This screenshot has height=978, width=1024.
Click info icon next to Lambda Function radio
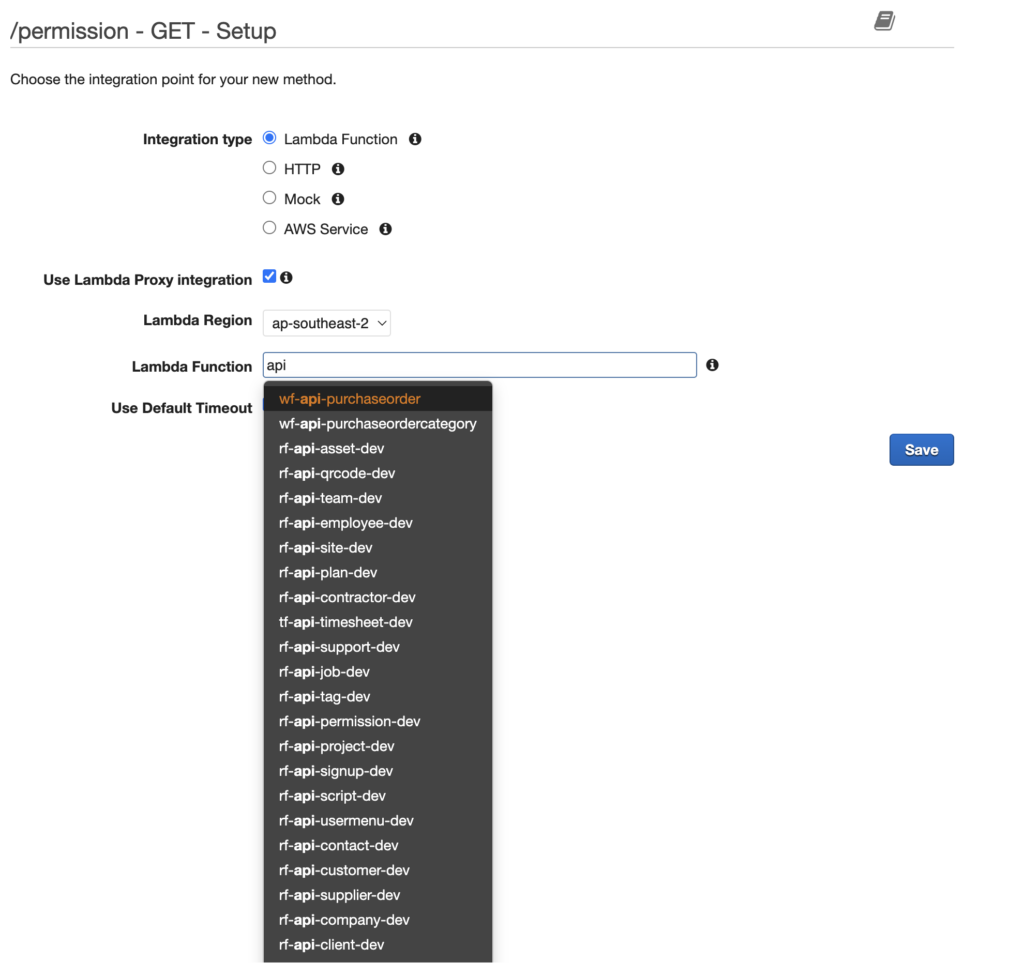[x=415, y=139]
